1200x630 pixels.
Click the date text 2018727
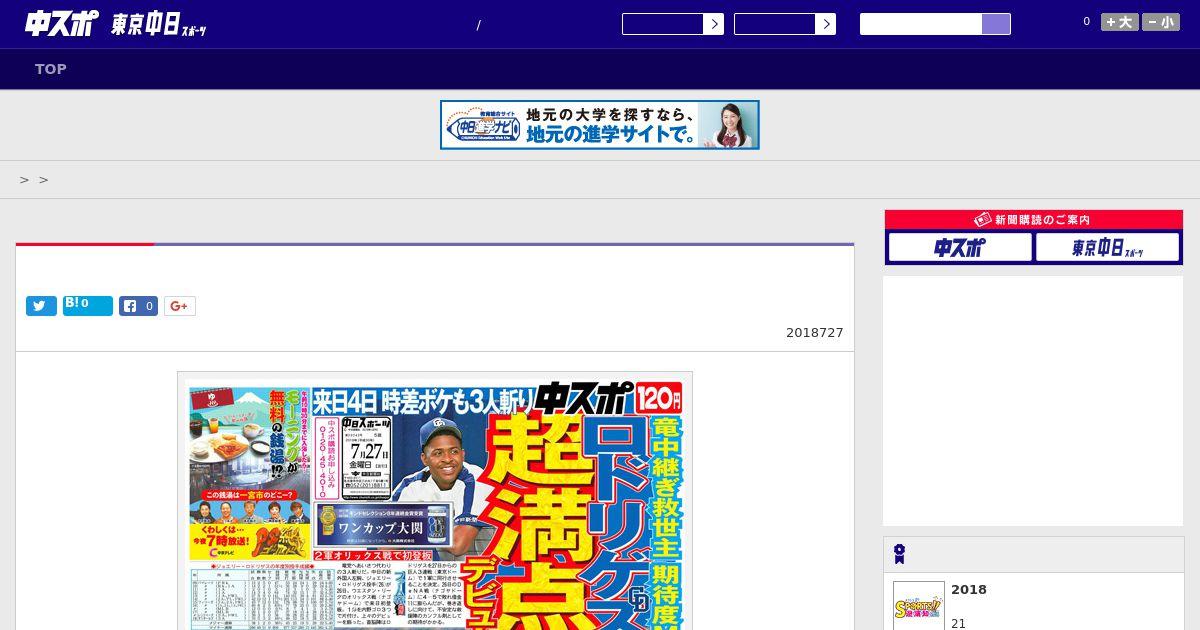pyautogui.click(x=815, y=333)
